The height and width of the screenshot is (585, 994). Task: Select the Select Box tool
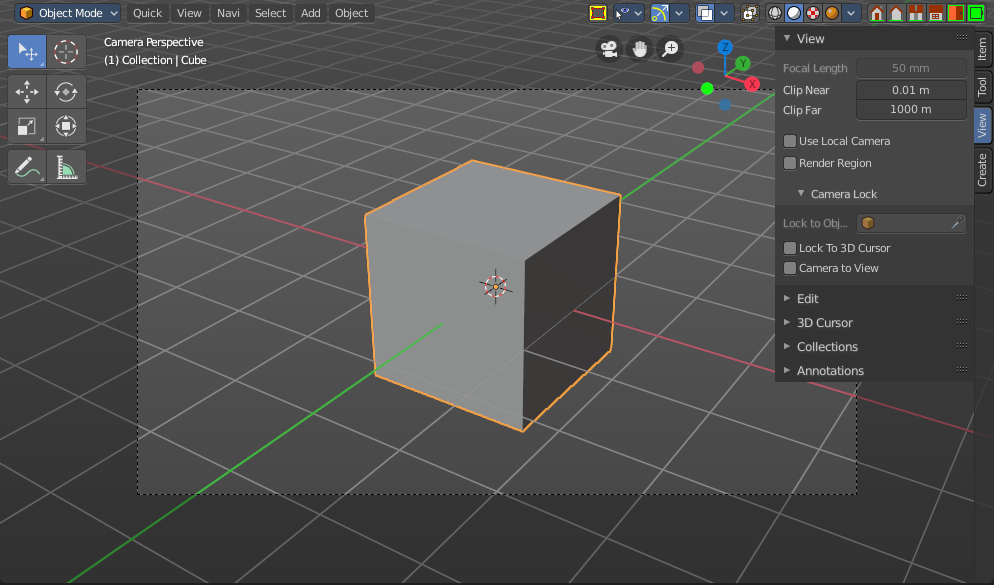(x=27, y=51)
